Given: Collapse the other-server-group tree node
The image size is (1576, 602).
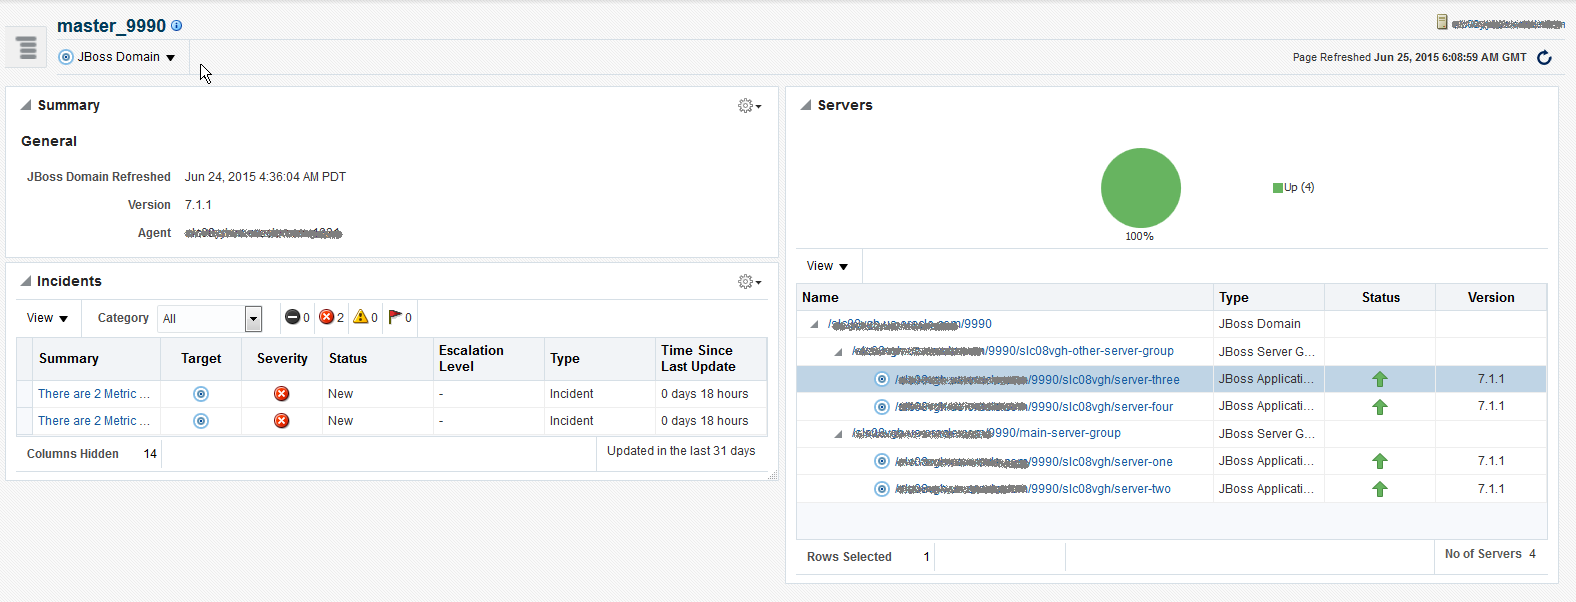Looking at the screenshot, I should (x=838, y=352).
